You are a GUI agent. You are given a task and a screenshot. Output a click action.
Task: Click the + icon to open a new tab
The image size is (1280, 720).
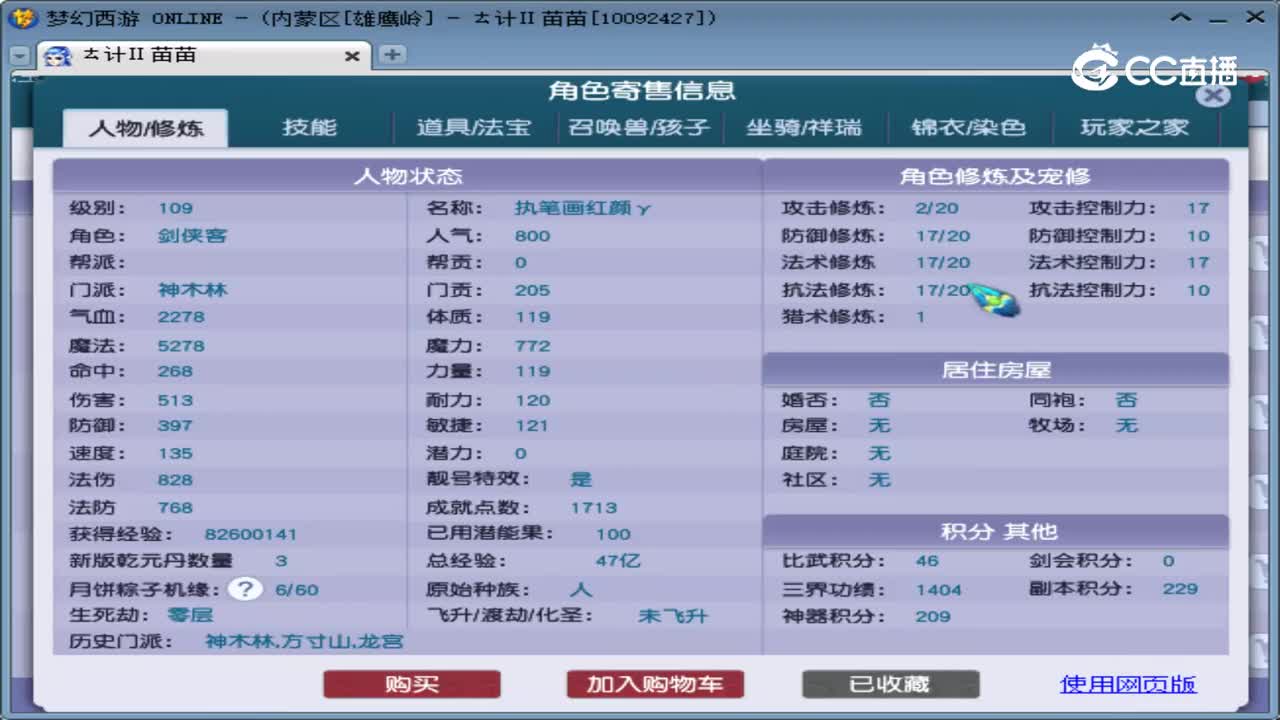(x=391, y=57)
